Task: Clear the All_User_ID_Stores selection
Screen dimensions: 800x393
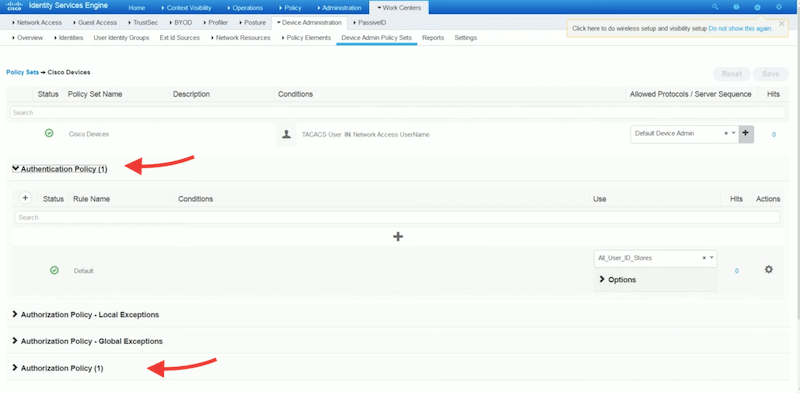Action: [x=704, y=258]
